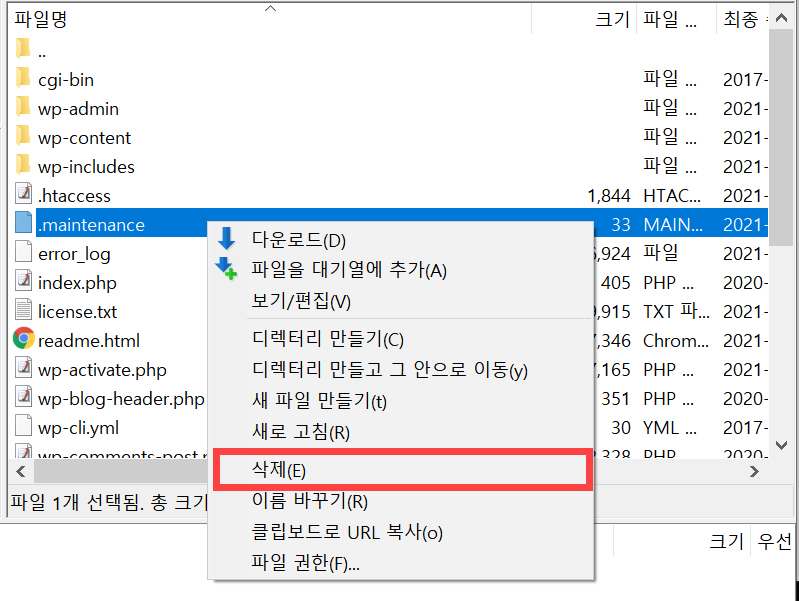Screen dimensions: 799x601
Task: Select the cgi-bin folder name
Action: click(66, 80)
